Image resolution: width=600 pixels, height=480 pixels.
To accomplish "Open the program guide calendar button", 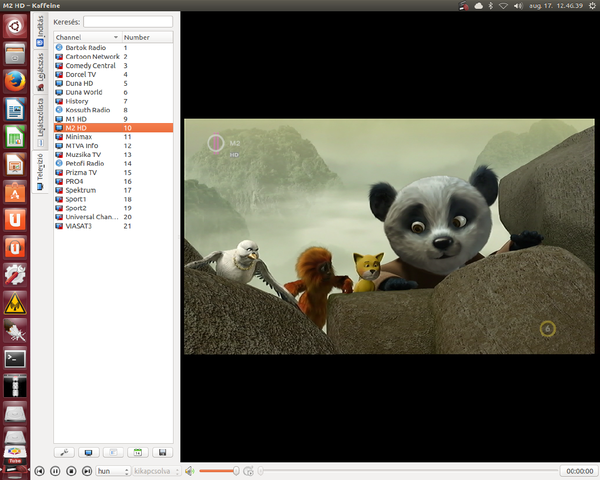I will click(x=138, y=452).
